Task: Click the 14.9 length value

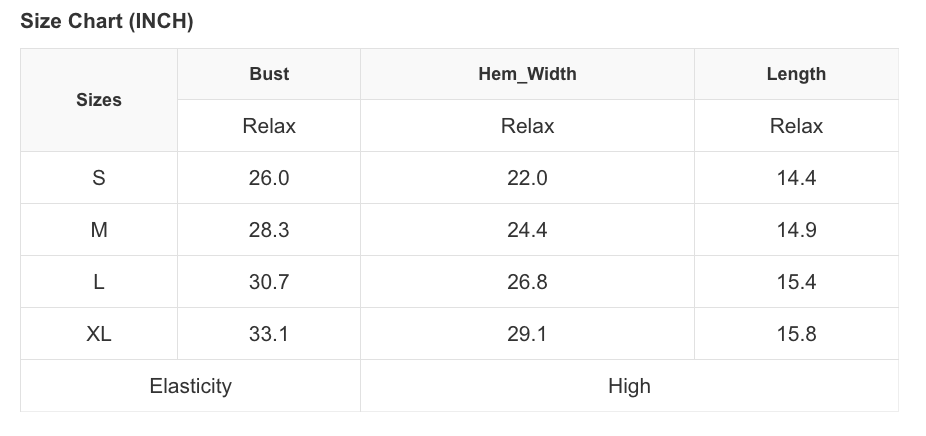Action: (x=796, y=230)
